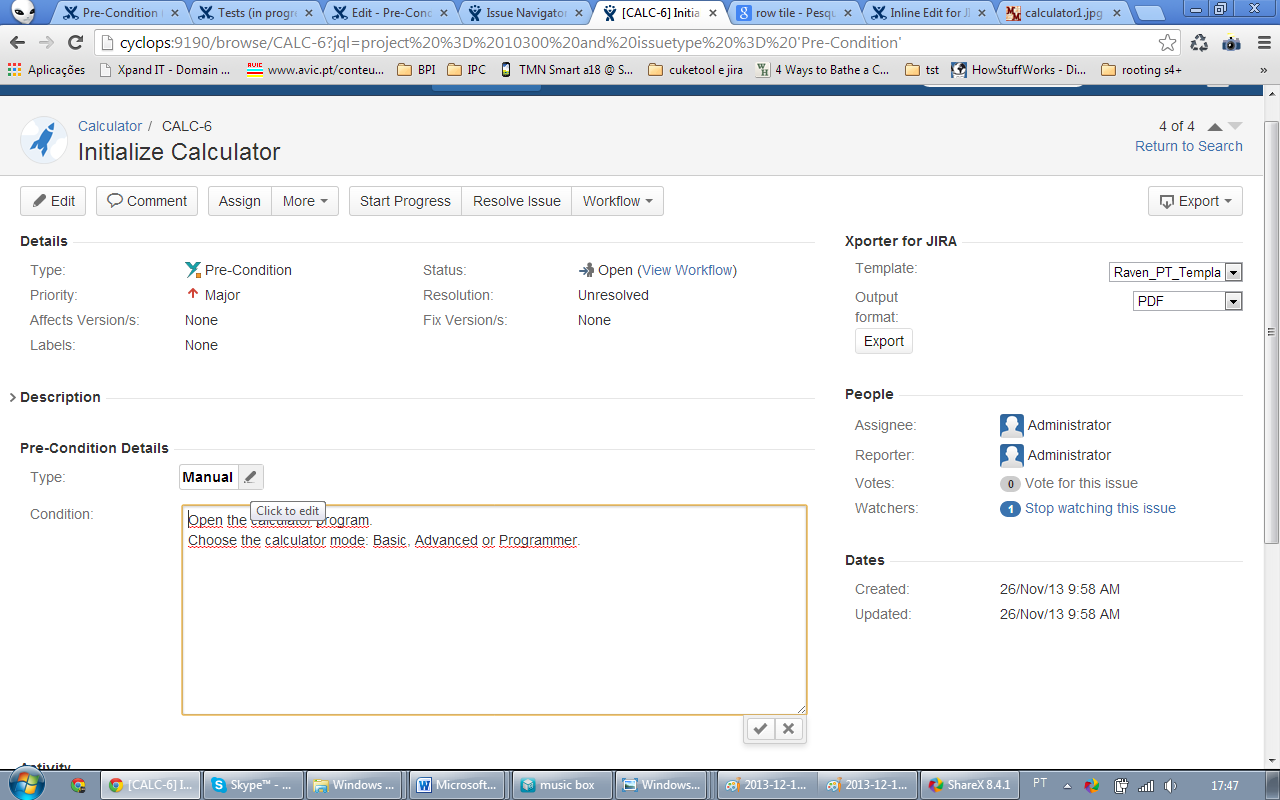Open the Windows Start button
1280x800 pixels.
tap(25, 784)
